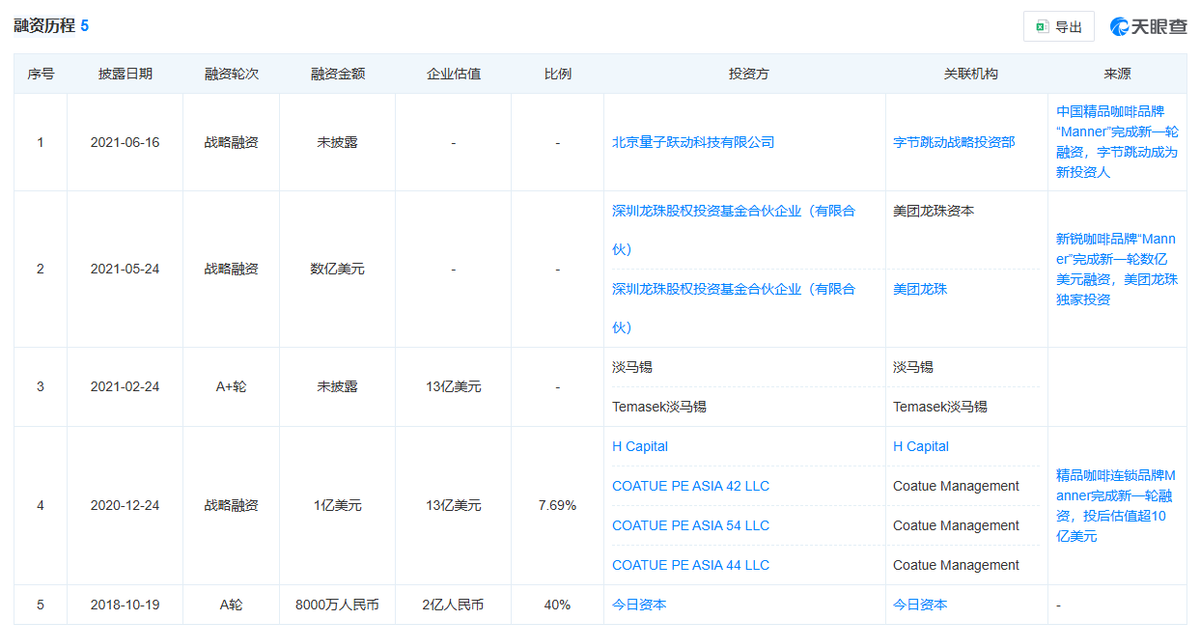Click the 来源 column header

[1117, 74]
